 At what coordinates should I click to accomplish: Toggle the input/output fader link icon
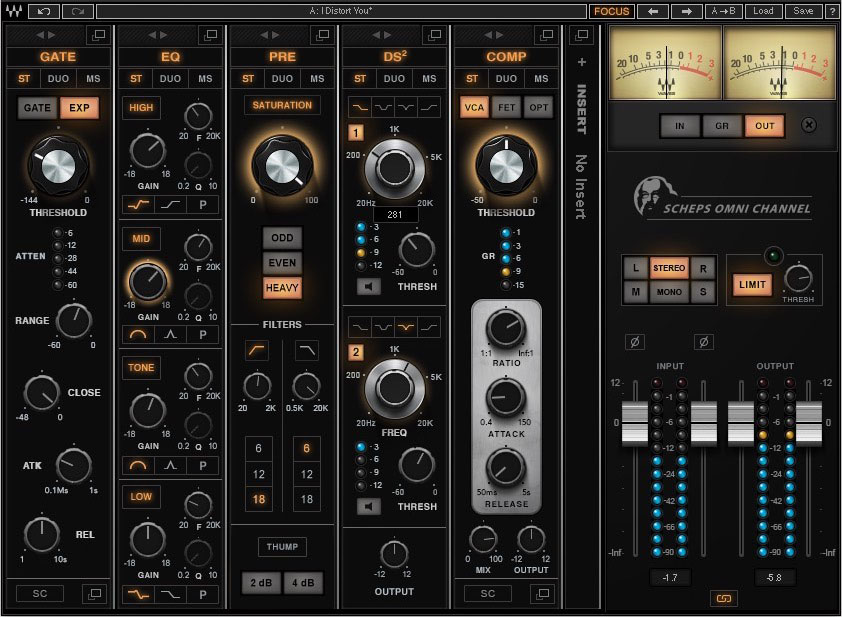tap(723, 598)
